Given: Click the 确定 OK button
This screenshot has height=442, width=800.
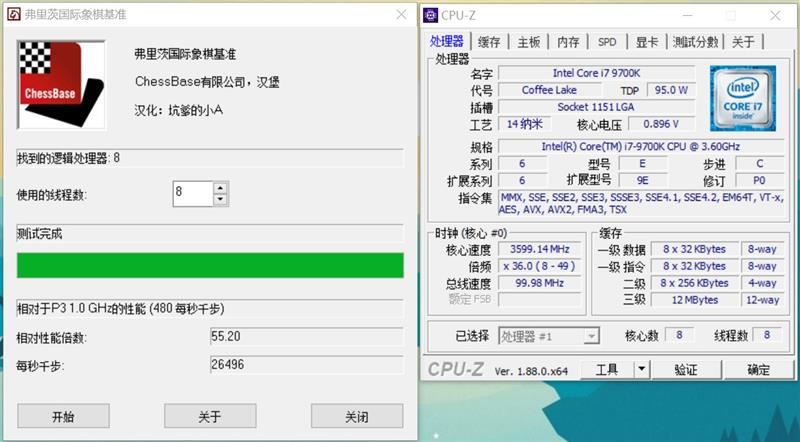Looking at the screenshot, I should pos(759,369).
